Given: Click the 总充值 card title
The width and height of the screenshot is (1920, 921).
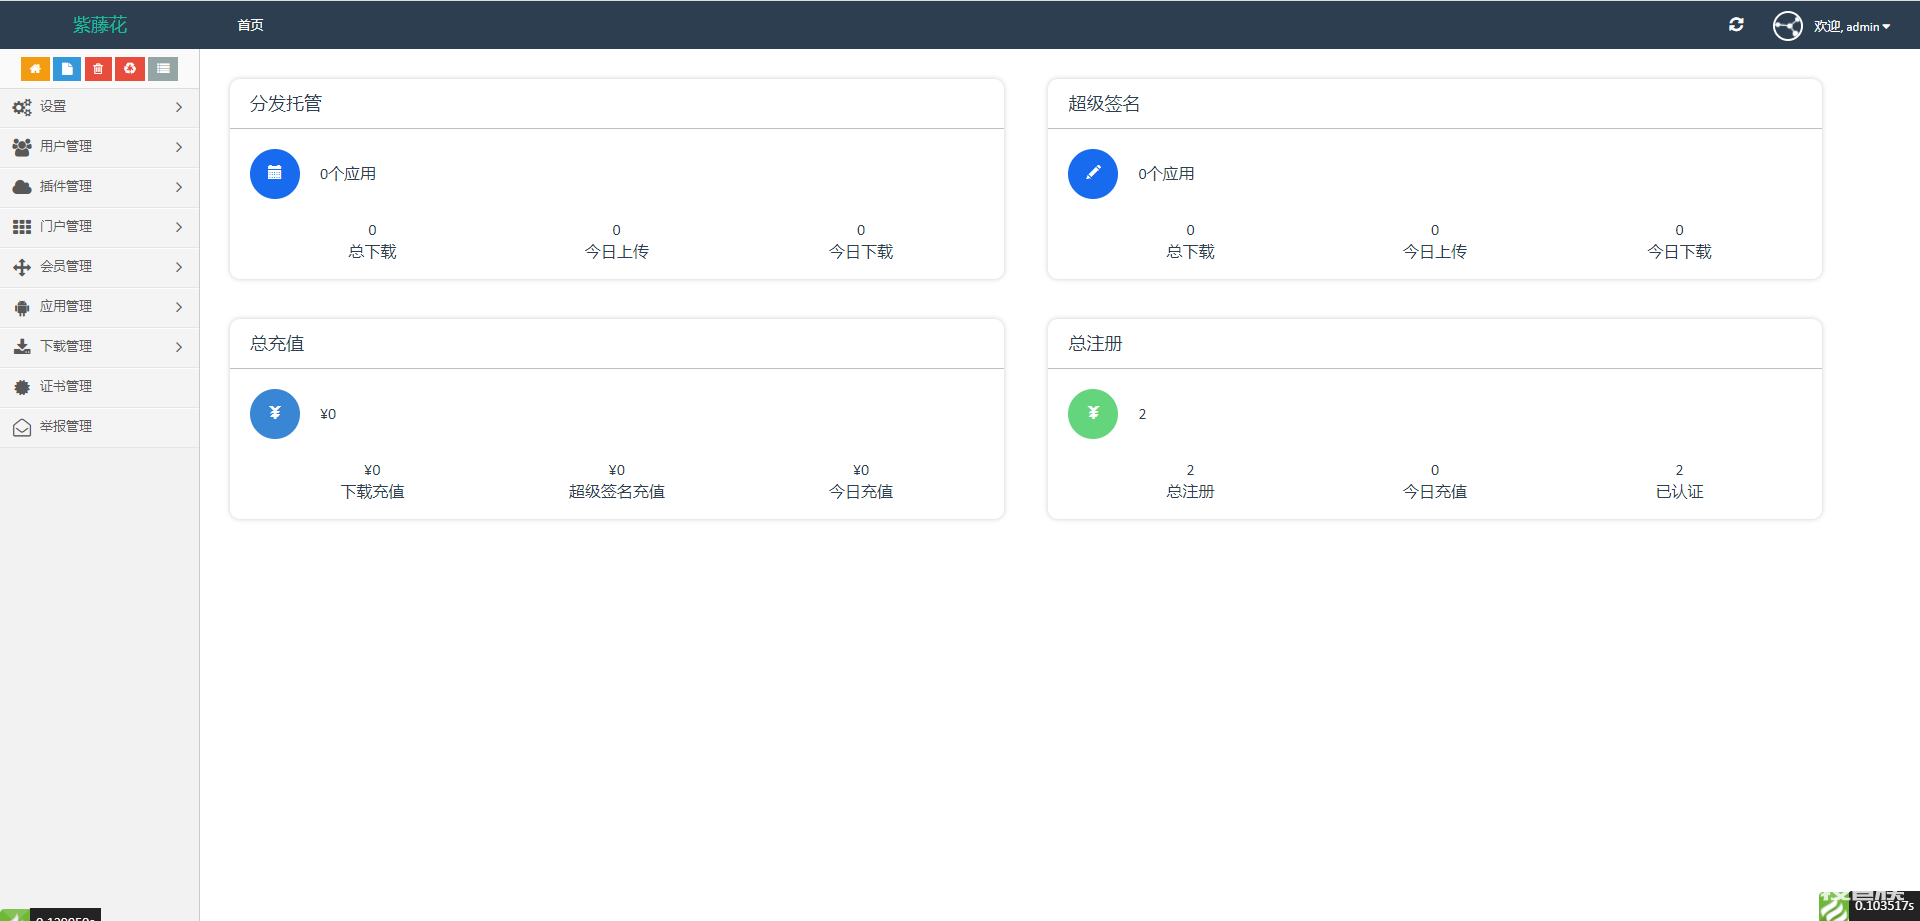Looking at the screenshot, I should click(277, 344).
